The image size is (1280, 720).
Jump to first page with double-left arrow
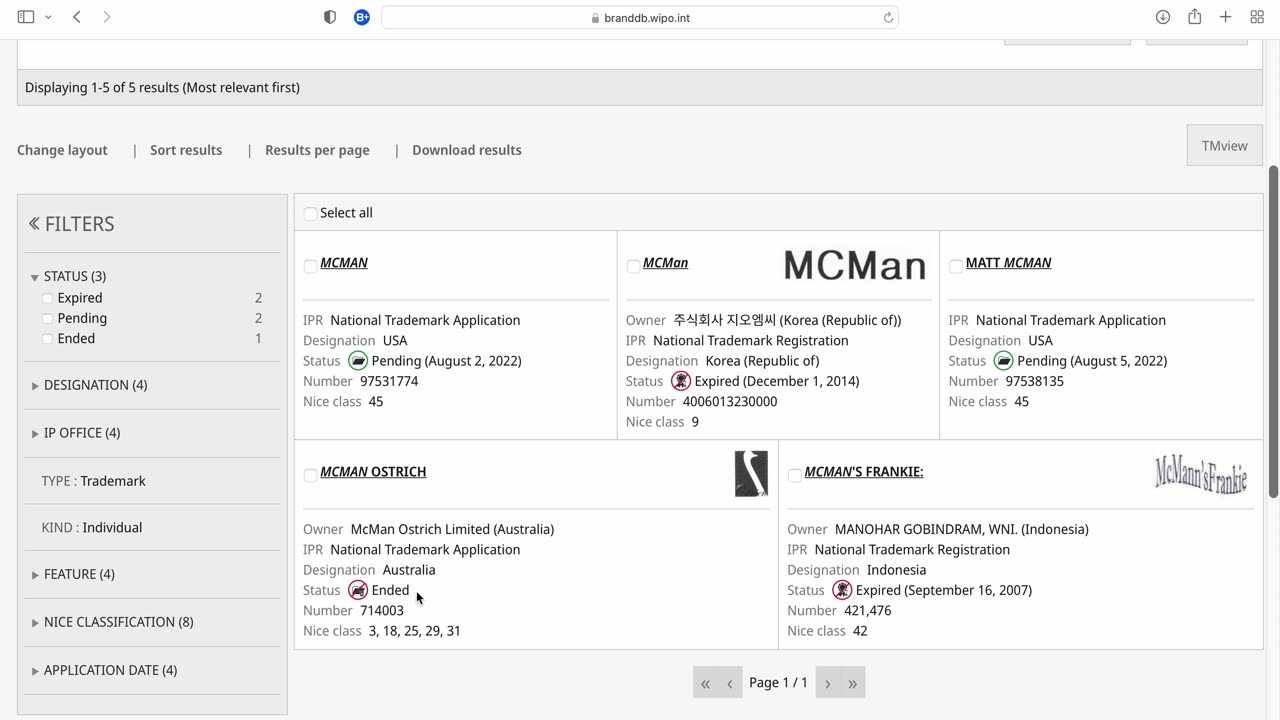point(705,683)
